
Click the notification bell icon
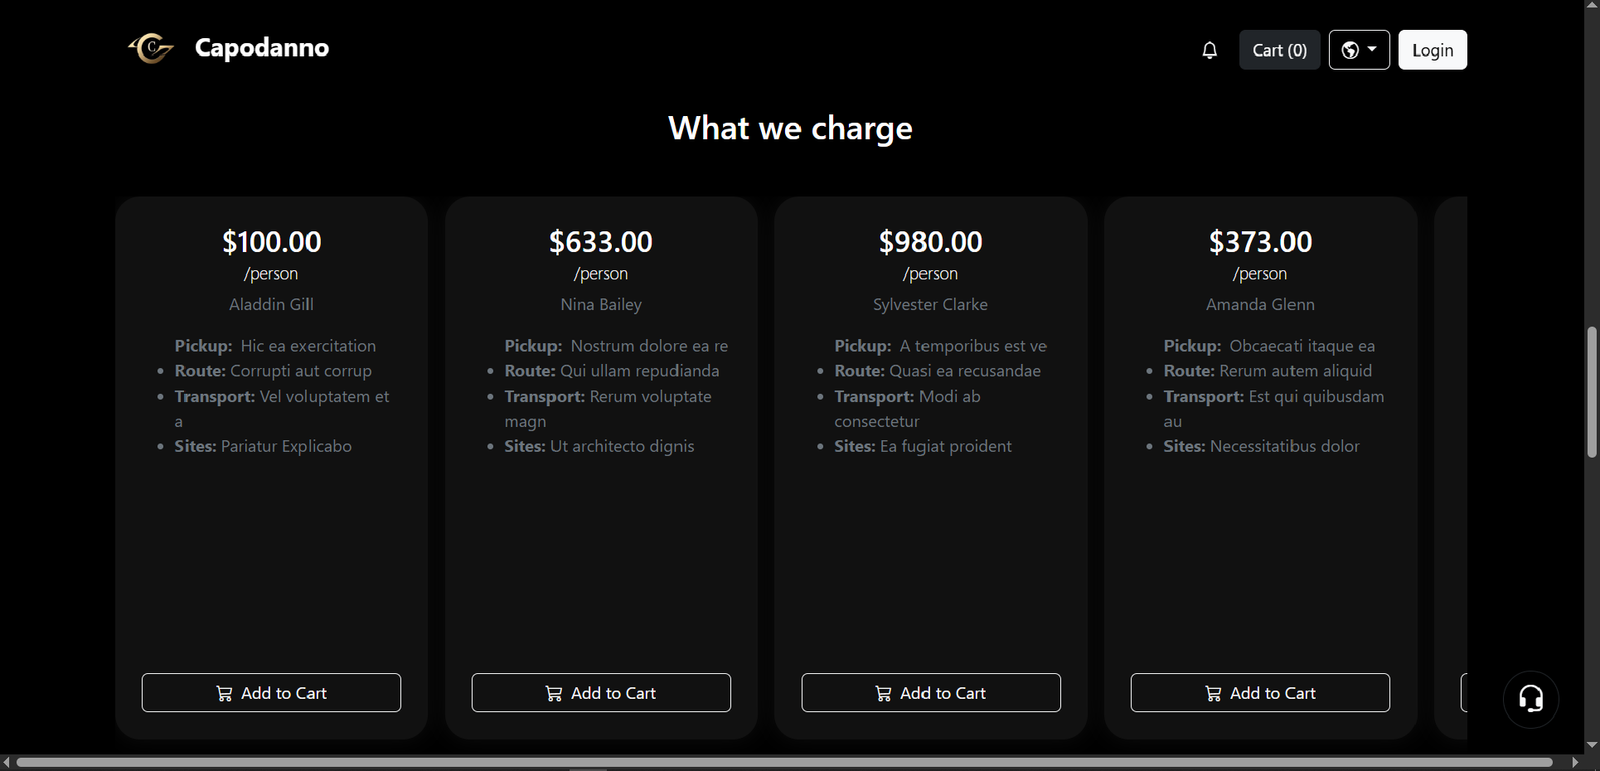(1209, 50)
